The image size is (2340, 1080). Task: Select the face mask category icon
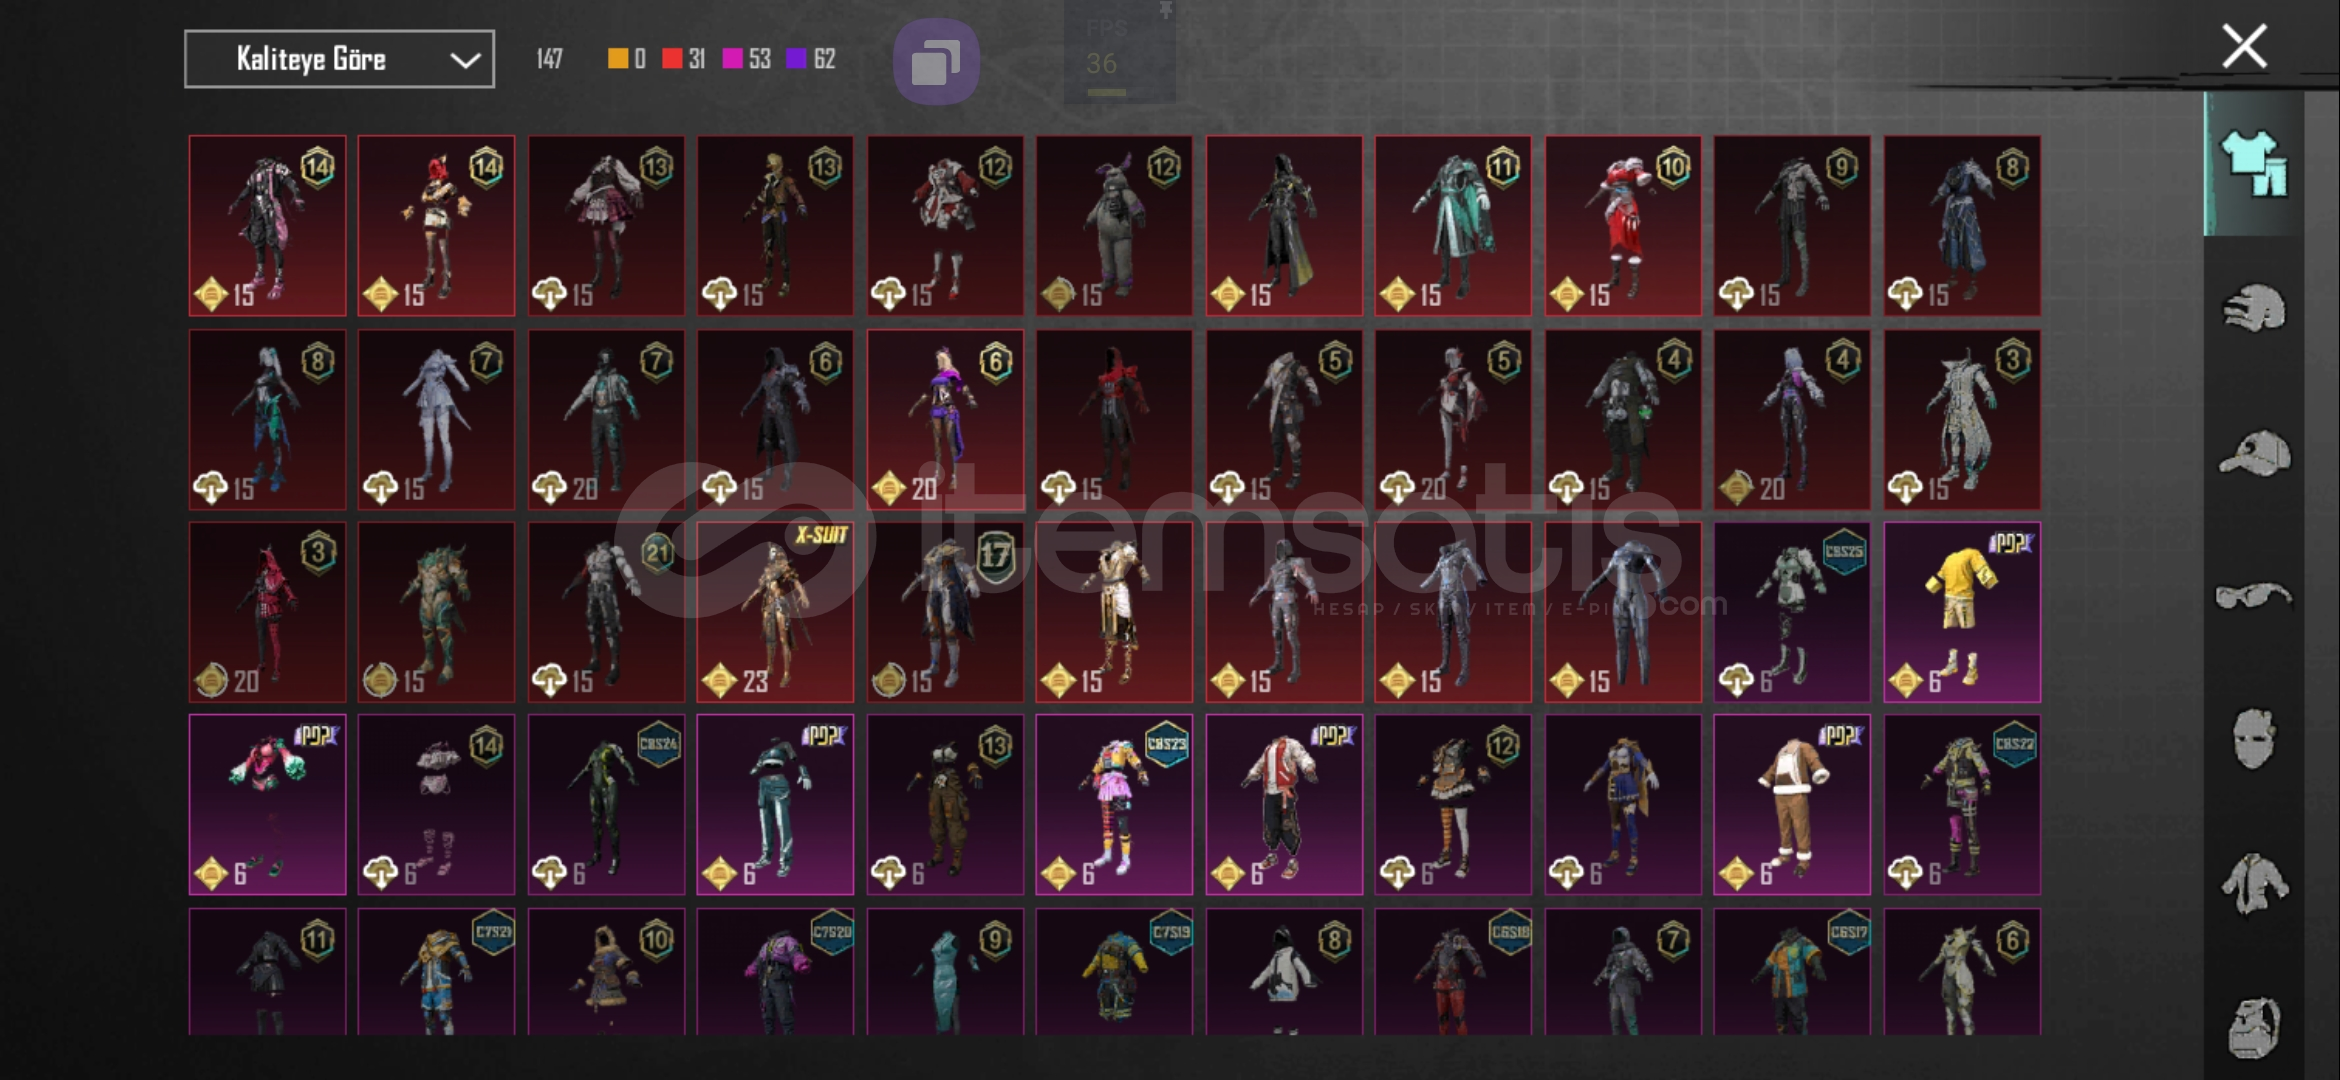(2254, 739)
